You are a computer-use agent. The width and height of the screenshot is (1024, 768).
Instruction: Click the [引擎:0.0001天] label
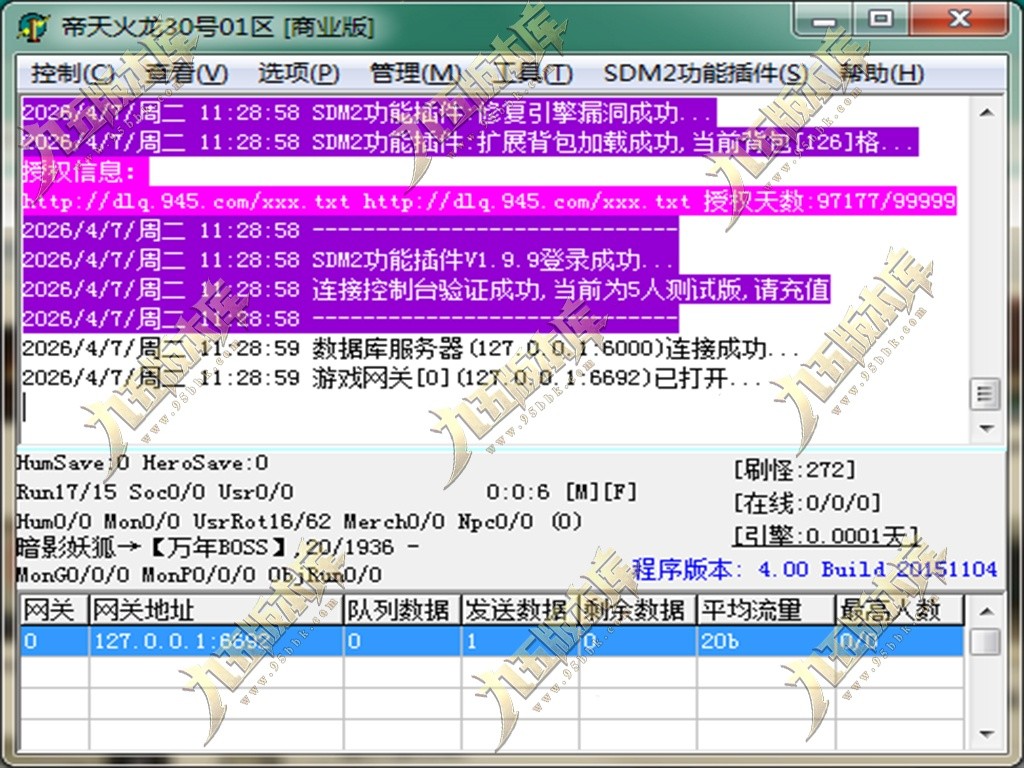827,536
